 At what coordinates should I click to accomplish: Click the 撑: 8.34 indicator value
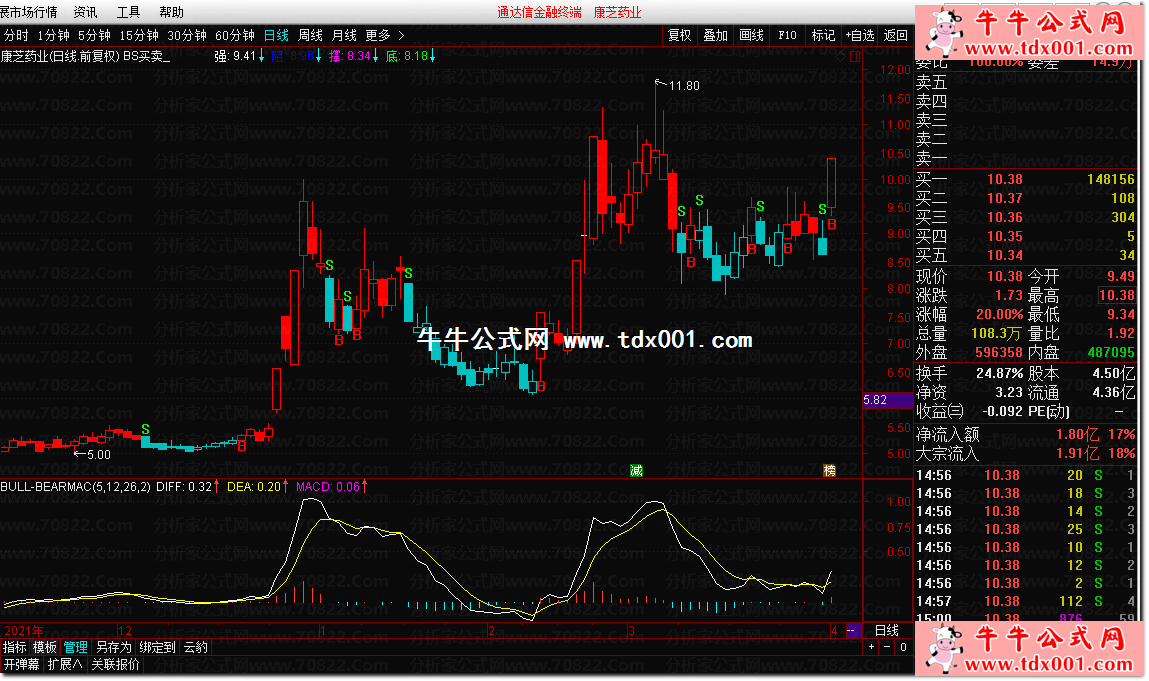coord(353,56)
